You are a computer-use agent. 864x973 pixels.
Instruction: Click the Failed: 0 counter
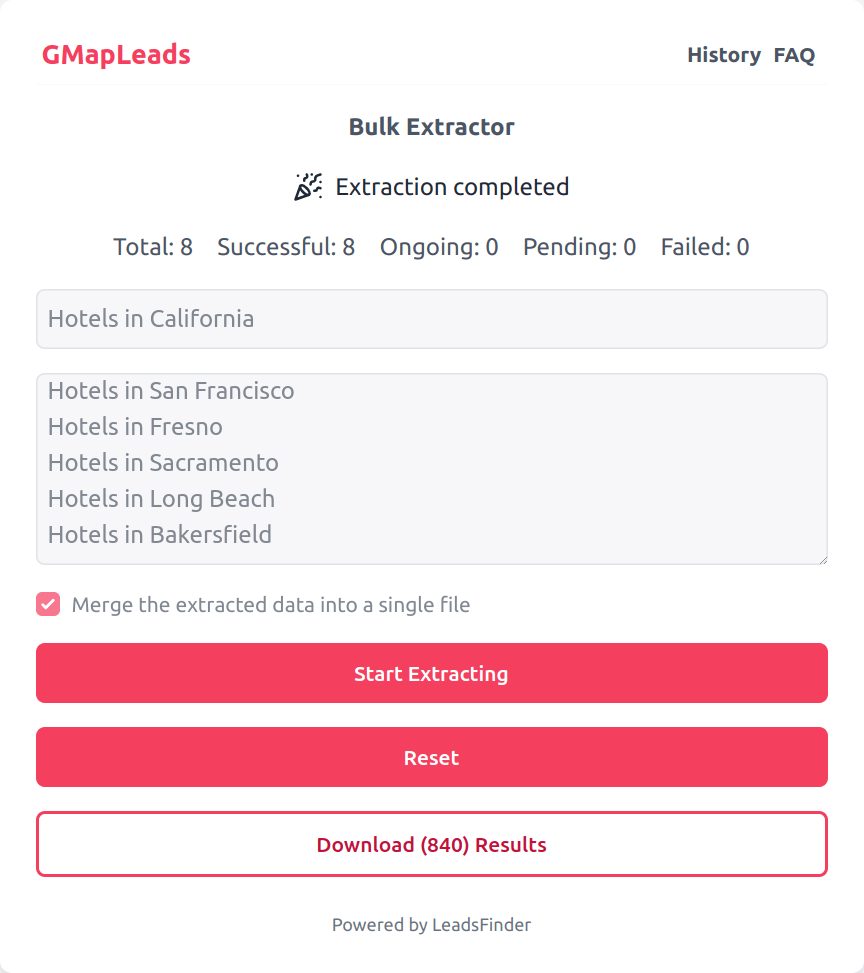click(x=704, y=247)
